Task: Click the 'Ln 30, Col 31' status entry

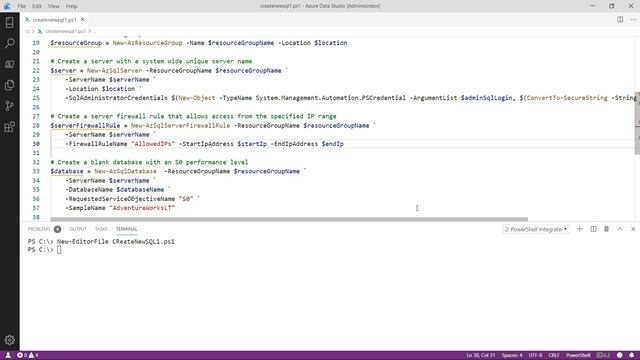Action: tap(480, 355)
